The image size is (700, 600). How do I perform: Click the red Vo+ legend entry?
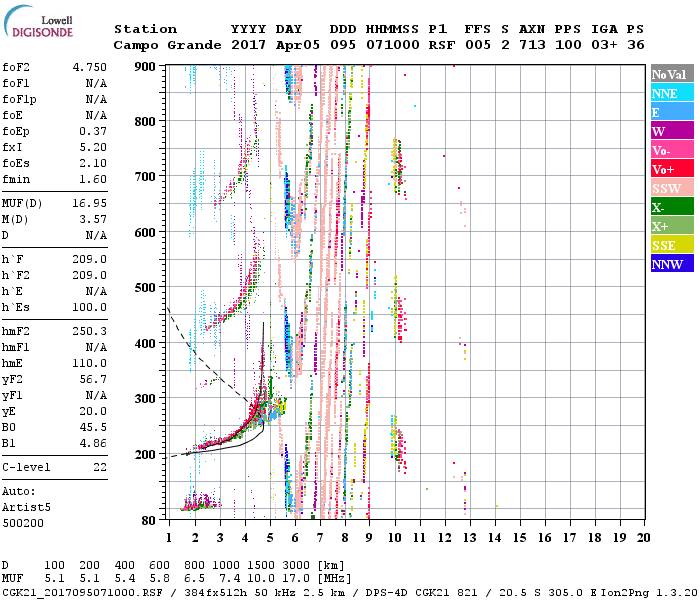[669, 169]
